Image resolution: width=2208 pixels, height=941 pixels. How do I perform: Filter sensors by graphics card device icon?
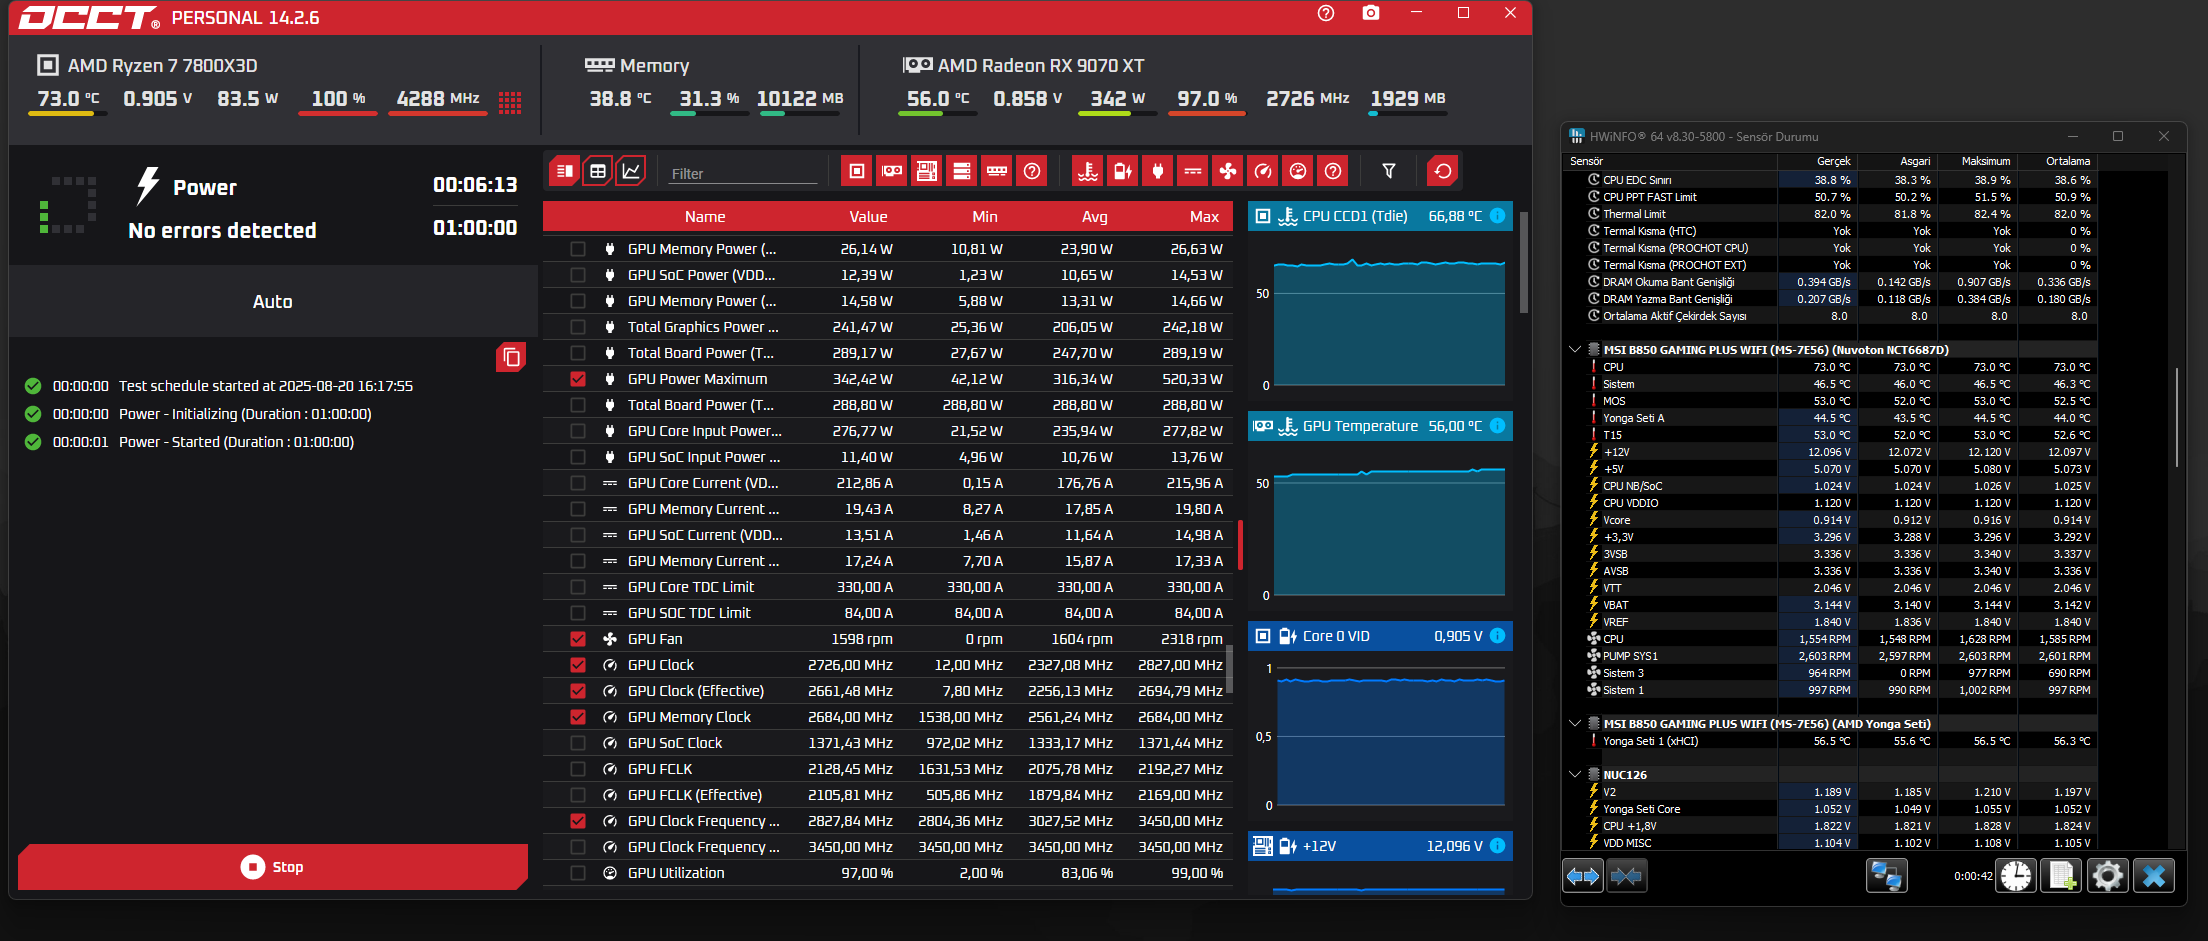point(892,171)
